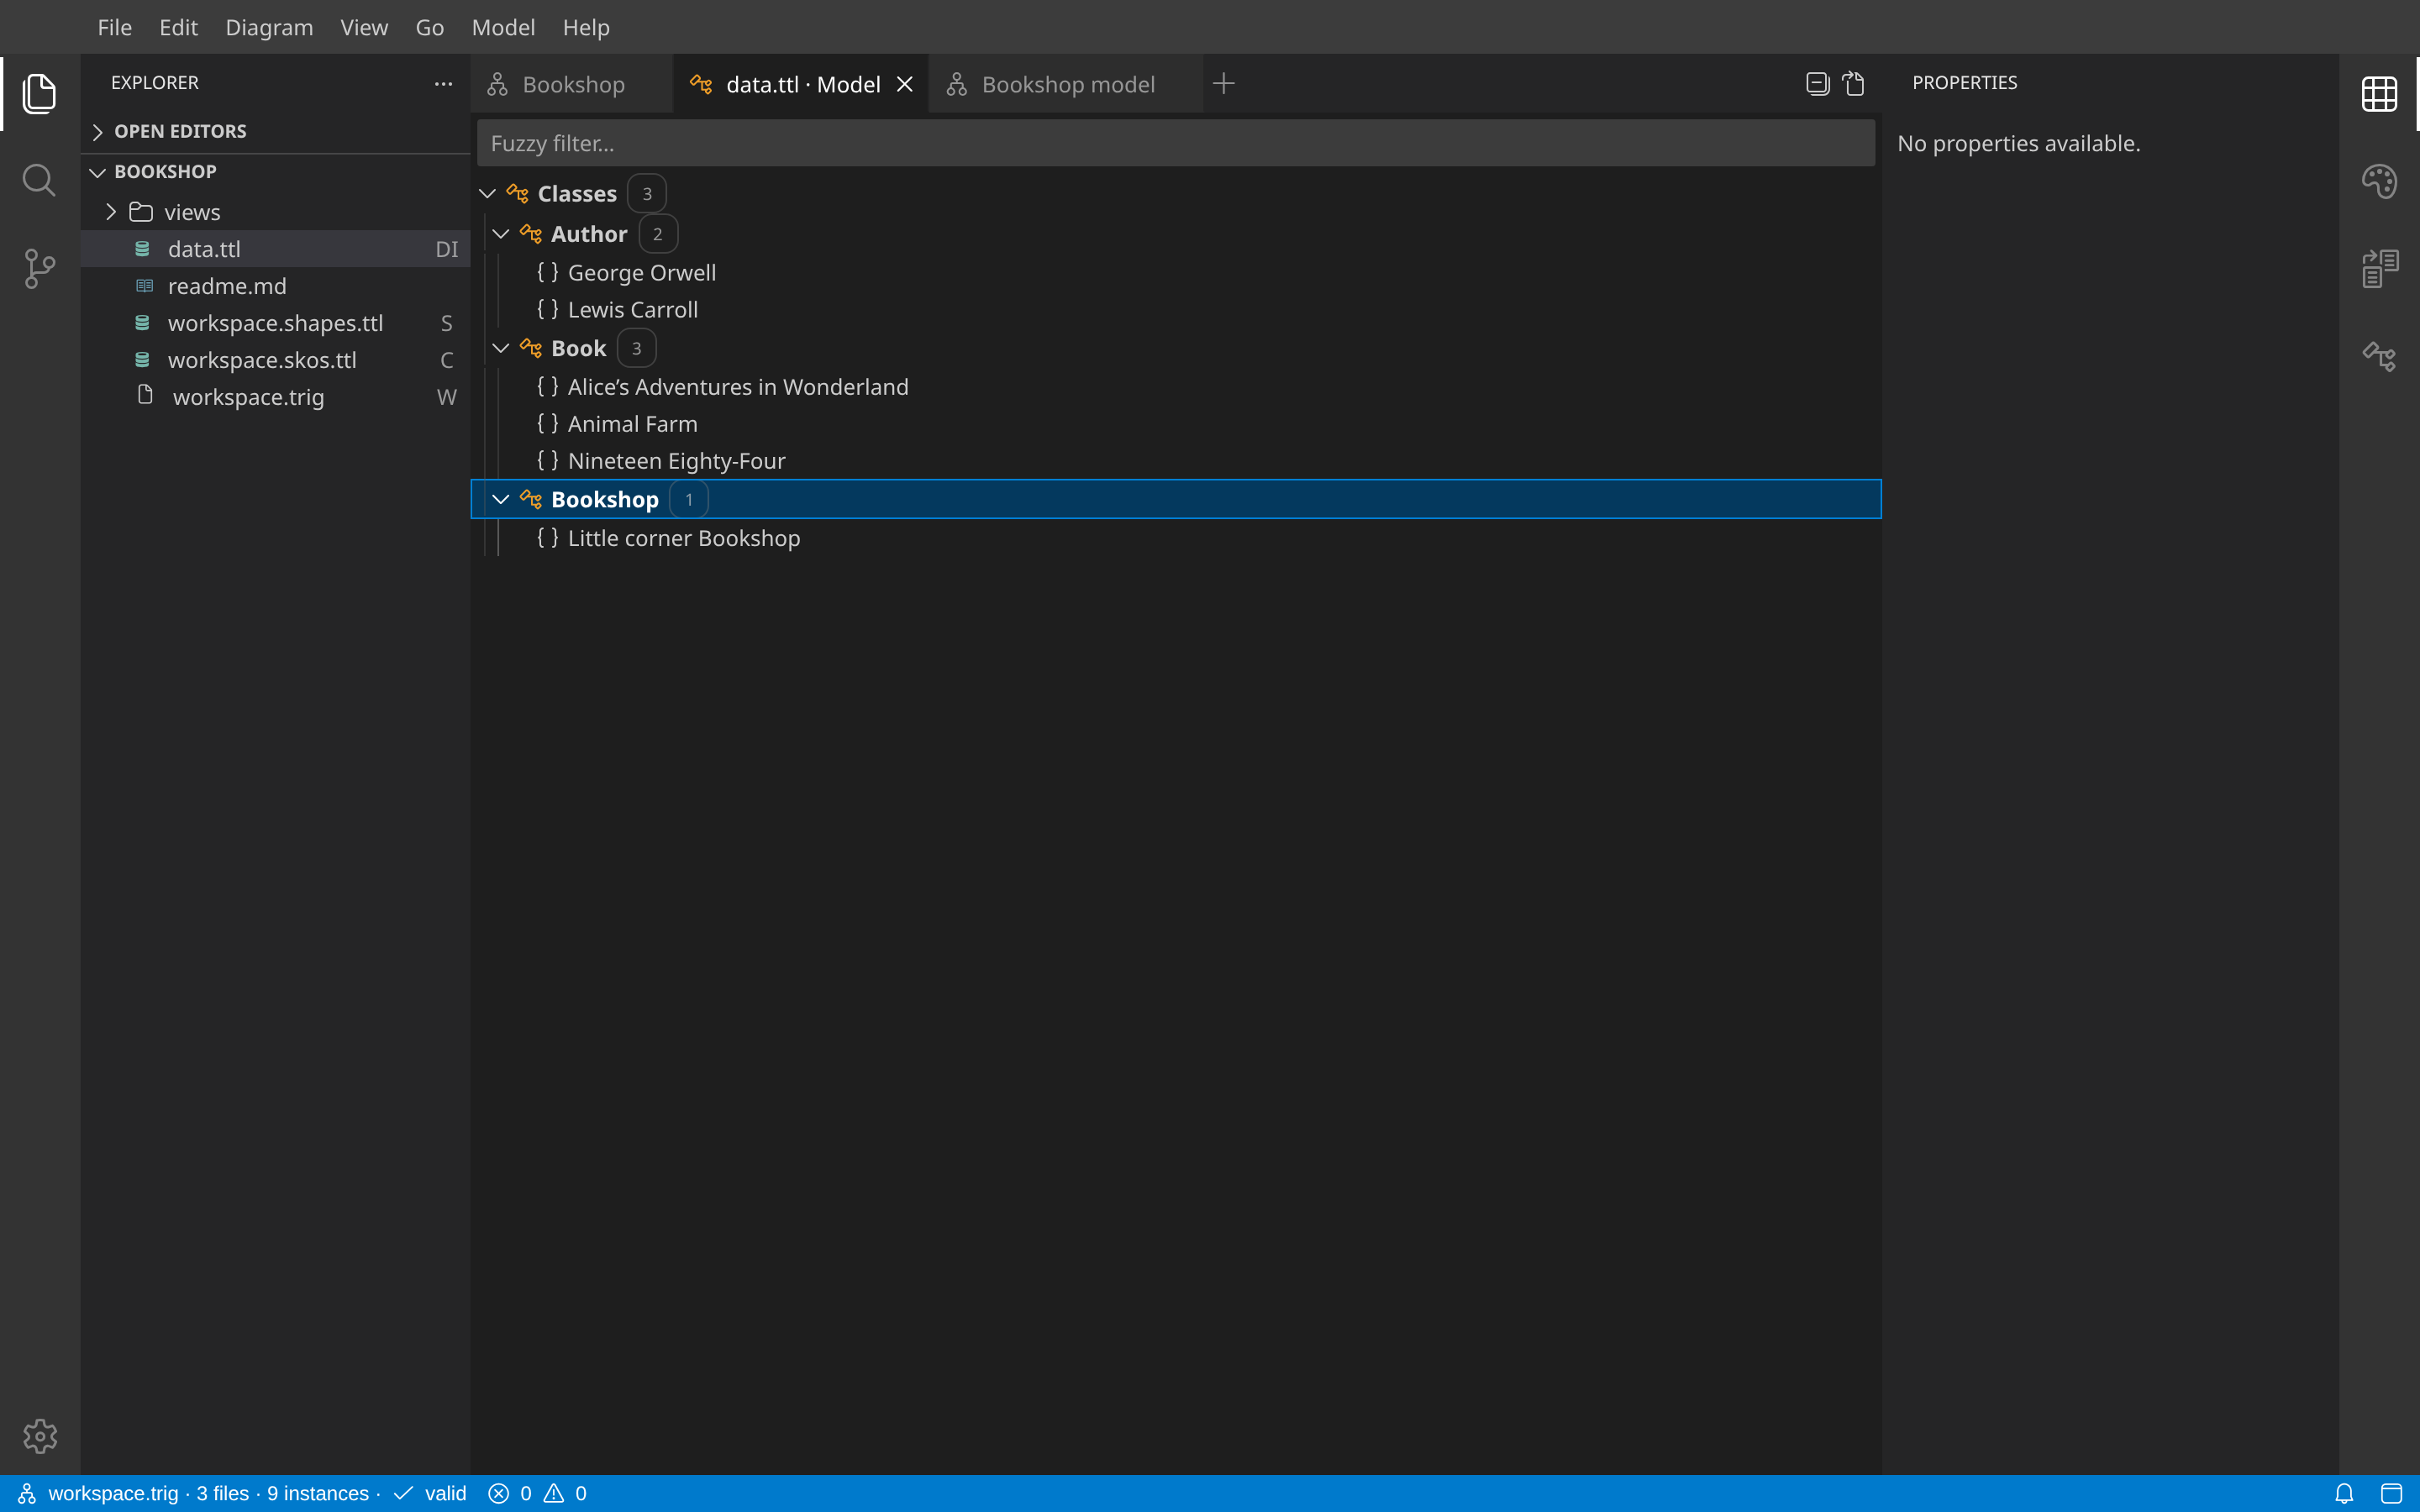Open the Edit menu
This screenshot has height=1512, width=2420.
pos(179,27)
